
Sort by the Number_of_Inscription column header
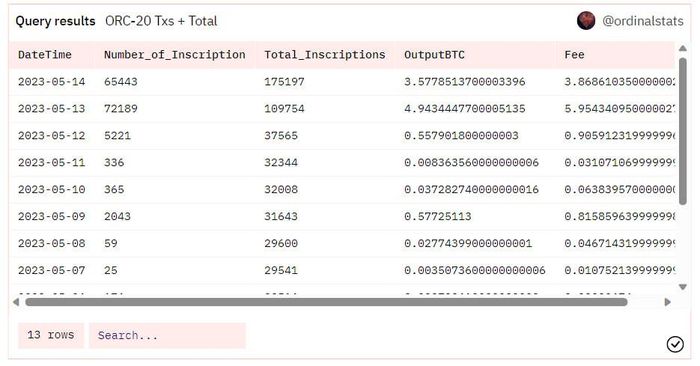point(175,55)
